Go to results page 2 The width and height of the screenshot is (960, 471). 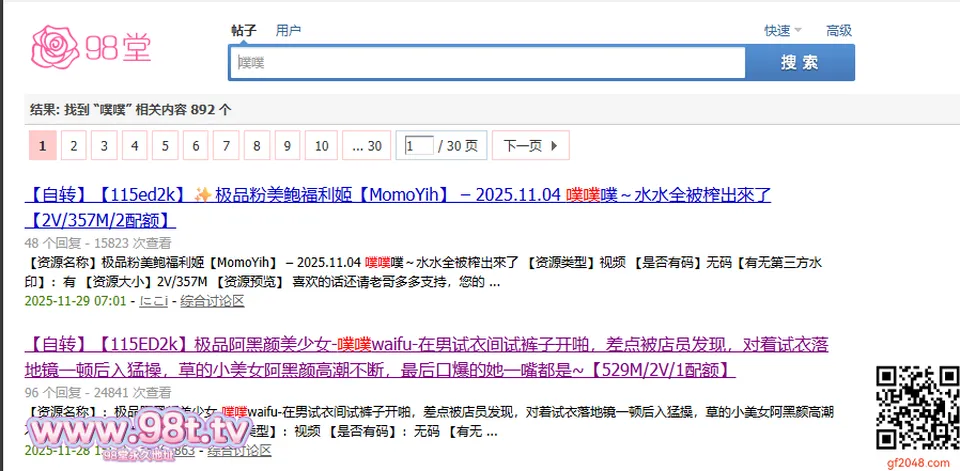click(73, 146)
